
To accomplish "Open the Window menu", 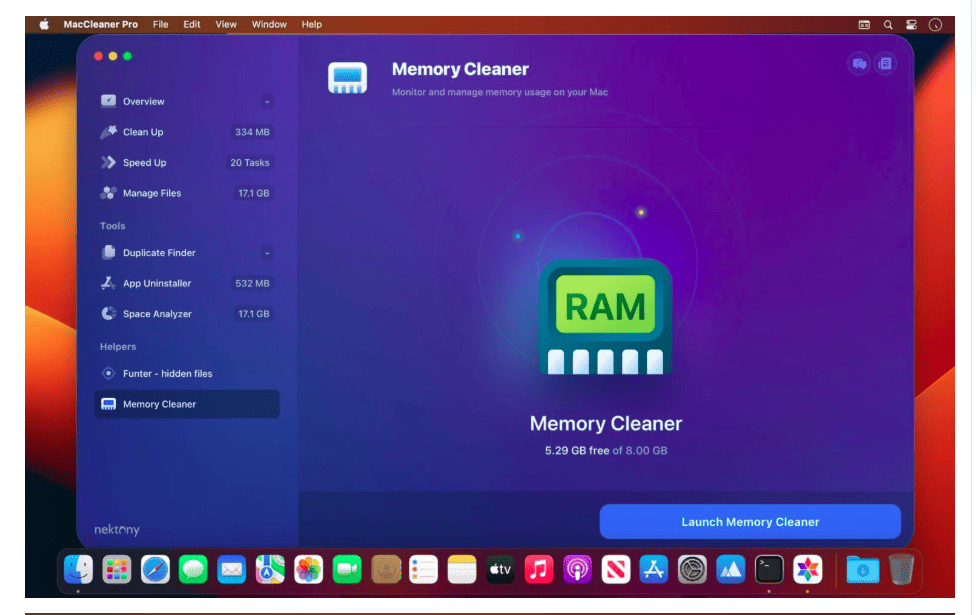I will (x=269, y=24).
